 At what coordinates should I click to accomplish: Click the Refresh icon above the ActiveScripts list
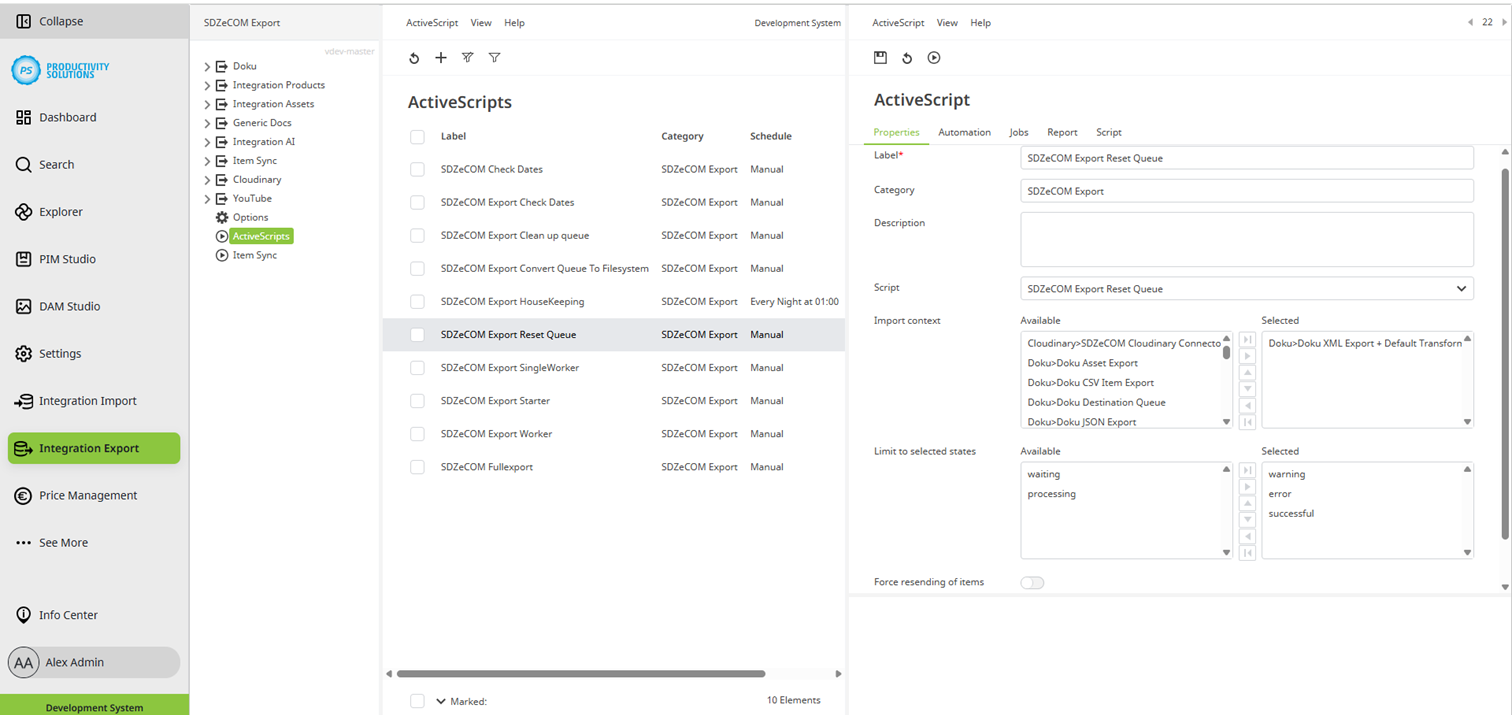coord(414,58)
